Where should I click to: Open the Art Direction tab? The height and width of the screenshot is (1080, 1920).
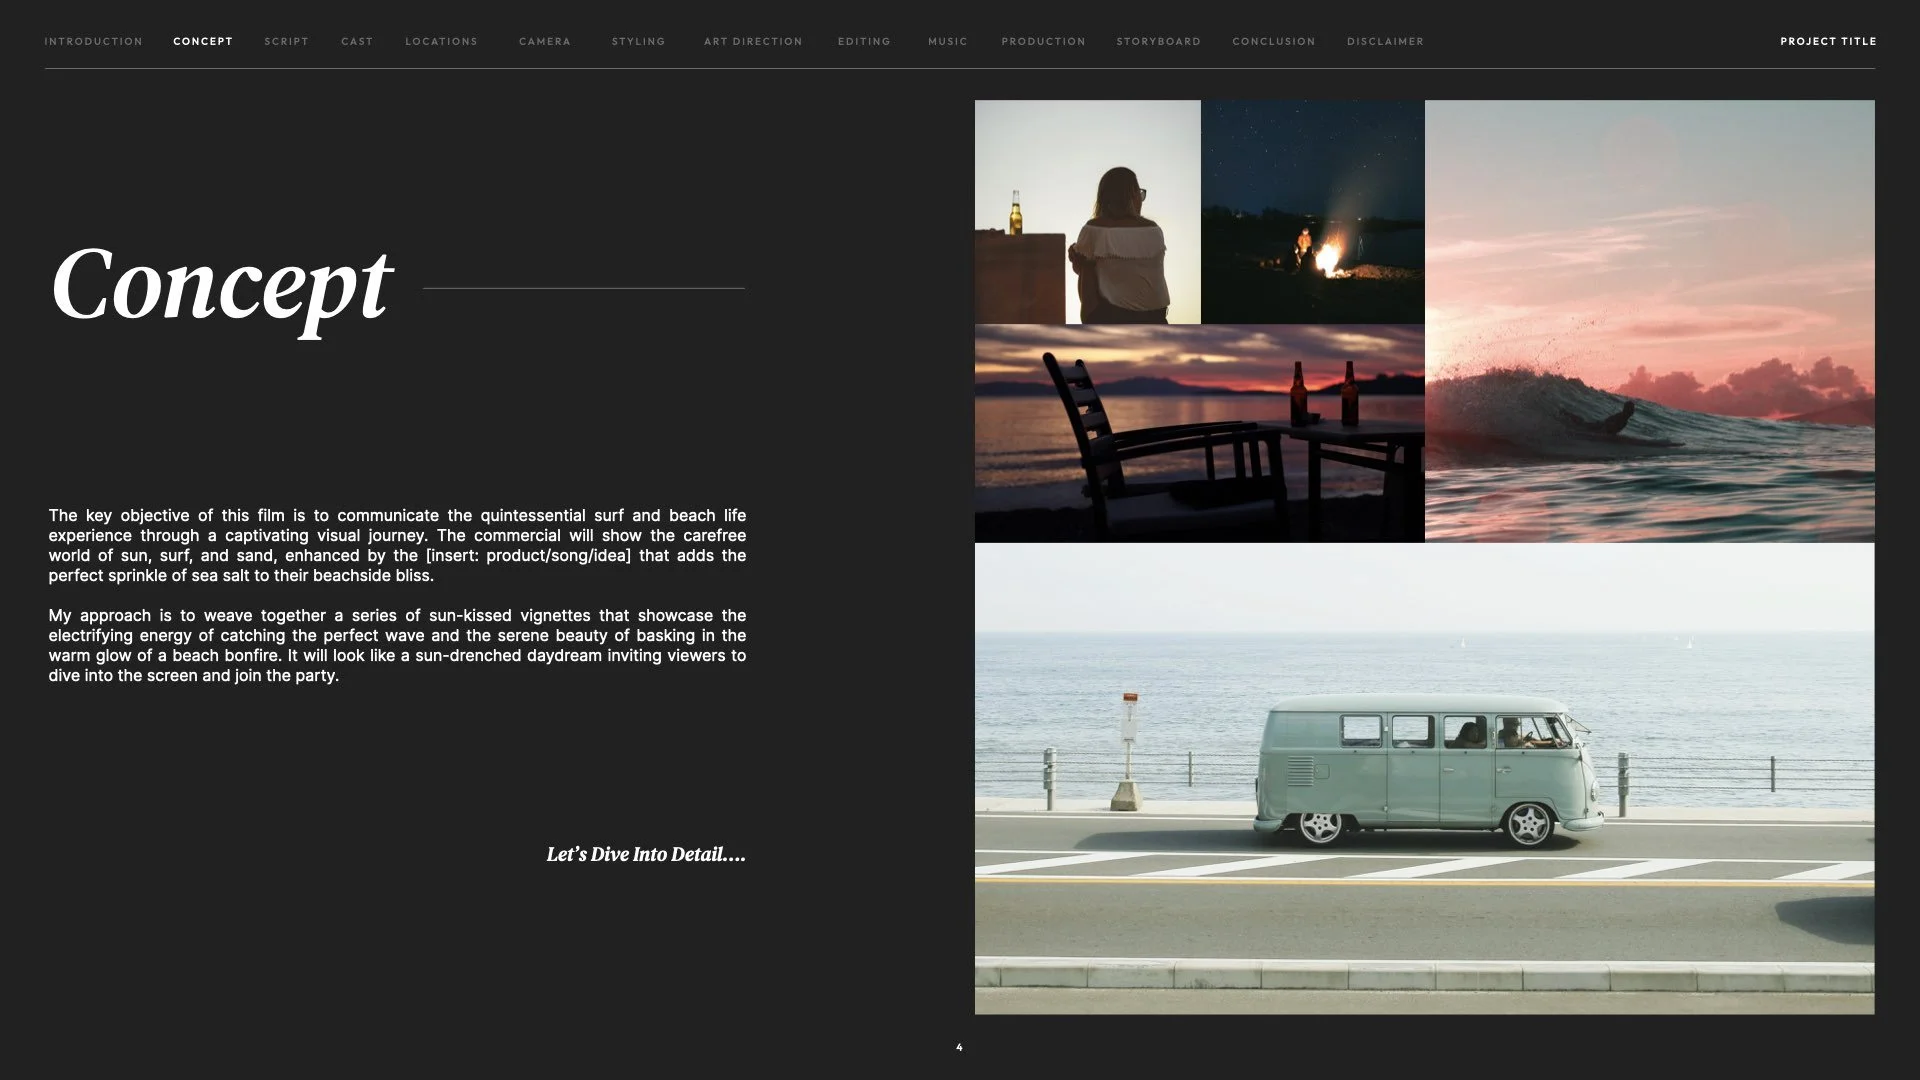pyautogui.click(x=753, y=41)
